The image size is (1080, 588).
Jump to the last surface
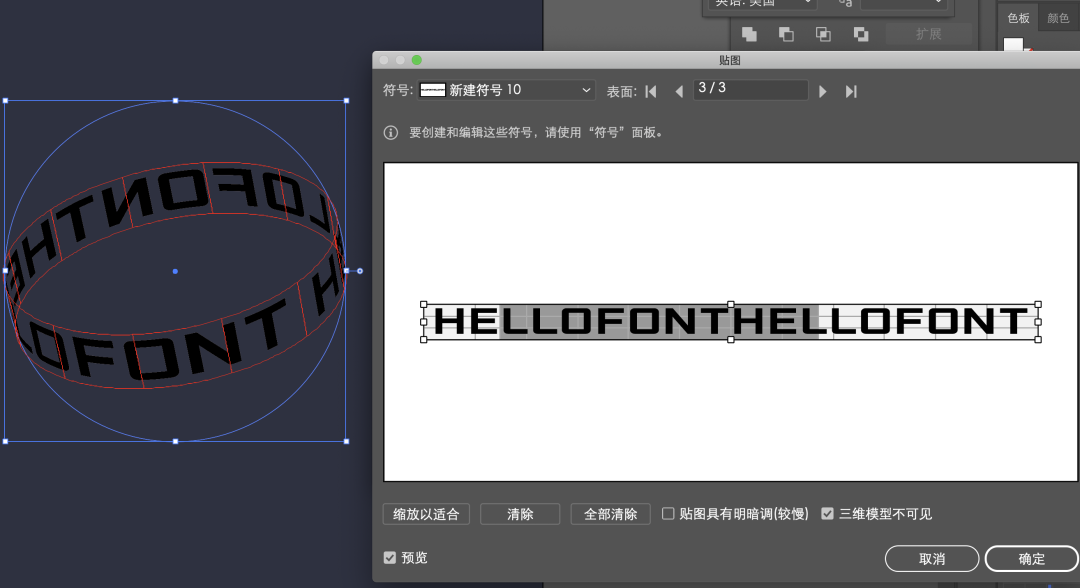point(851,91)
